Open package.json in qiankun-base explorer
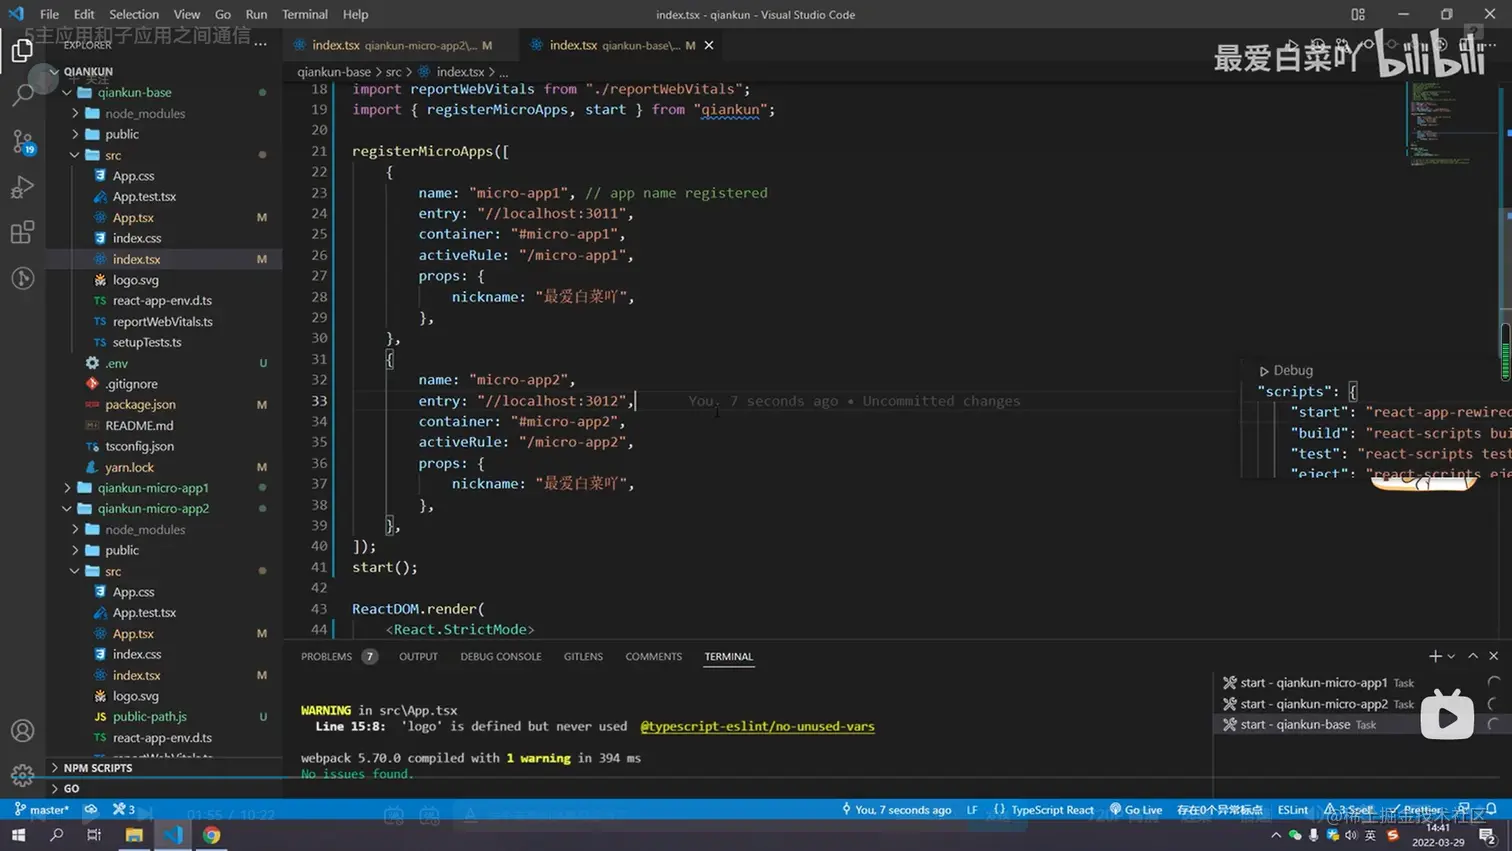This screenshot has height=851, width=1512. (140, 405)
